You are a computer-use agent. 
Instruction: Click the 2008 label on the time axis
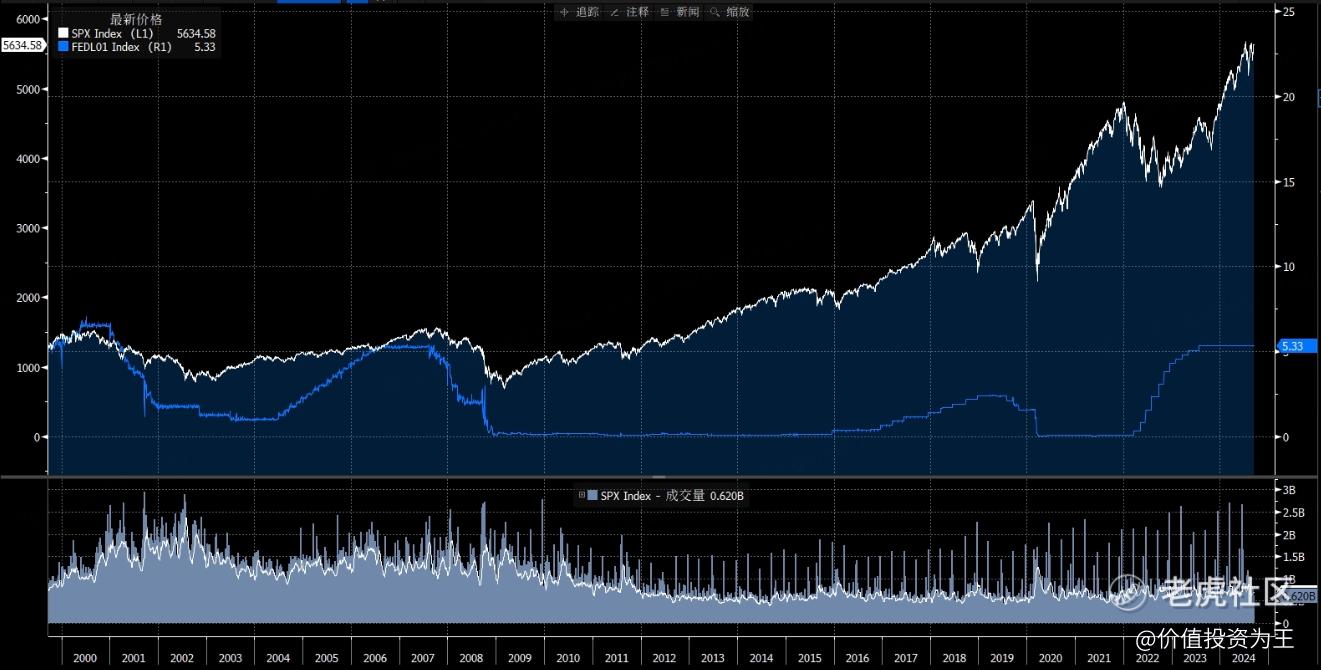pos(471,659)
